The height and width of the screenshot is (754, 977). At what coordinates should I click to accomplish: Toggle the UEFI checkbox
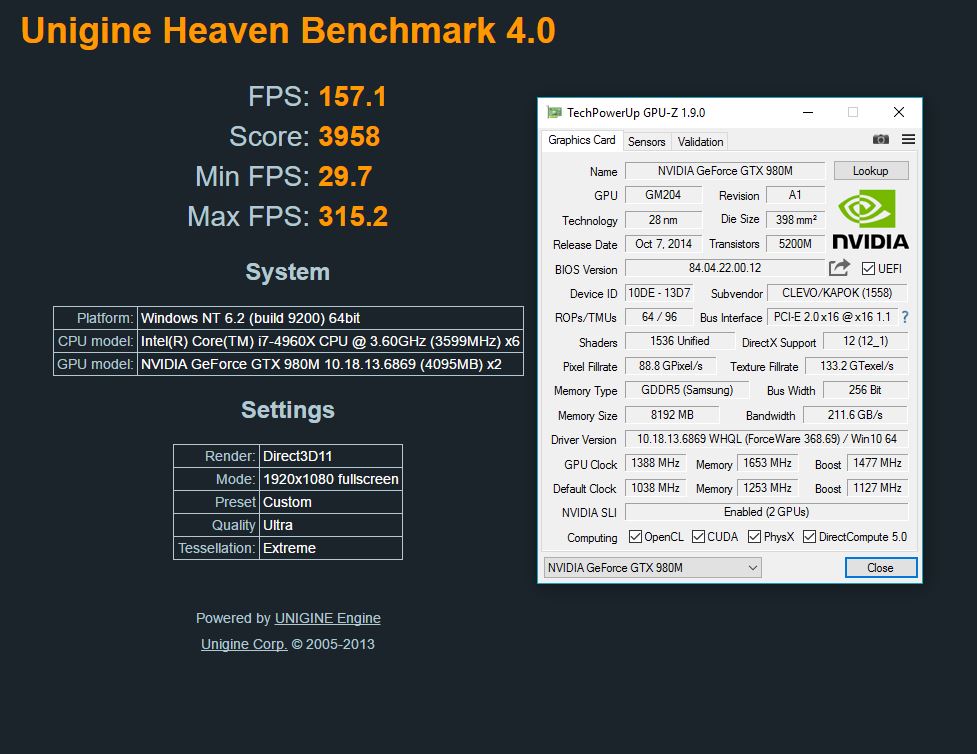(868, 269)
